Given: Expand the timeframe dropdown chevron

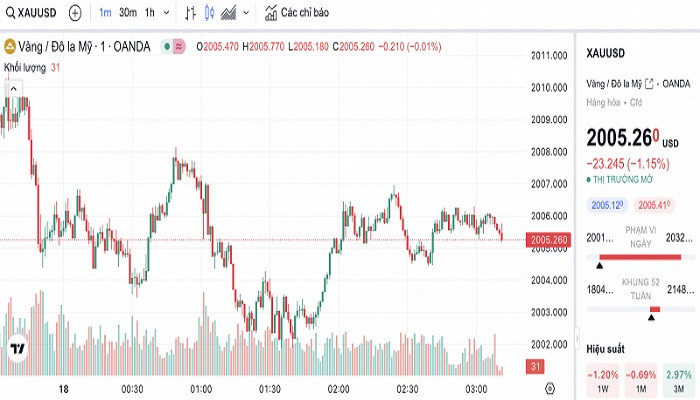Looking at the screenshot, I should click(x=166, y=13).
